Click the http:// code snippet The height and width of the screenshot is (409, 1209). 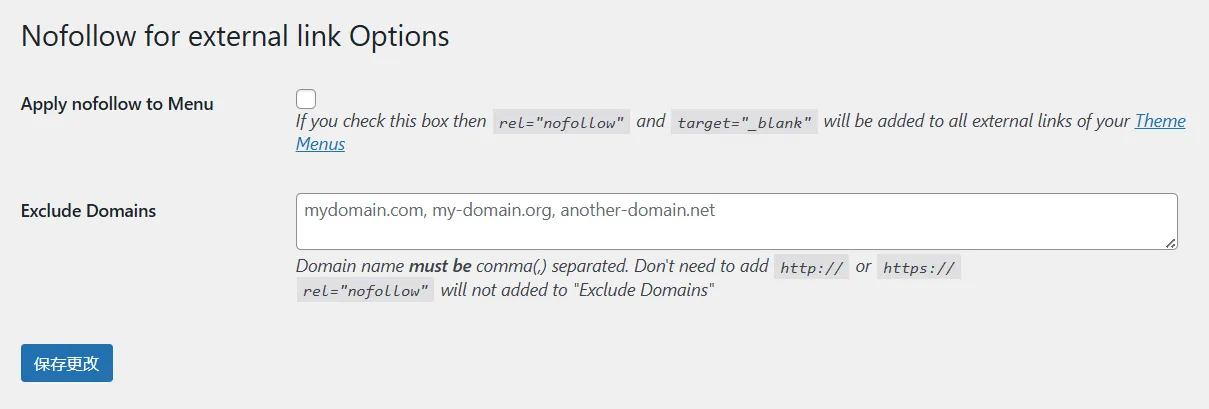tap(811, 268)
